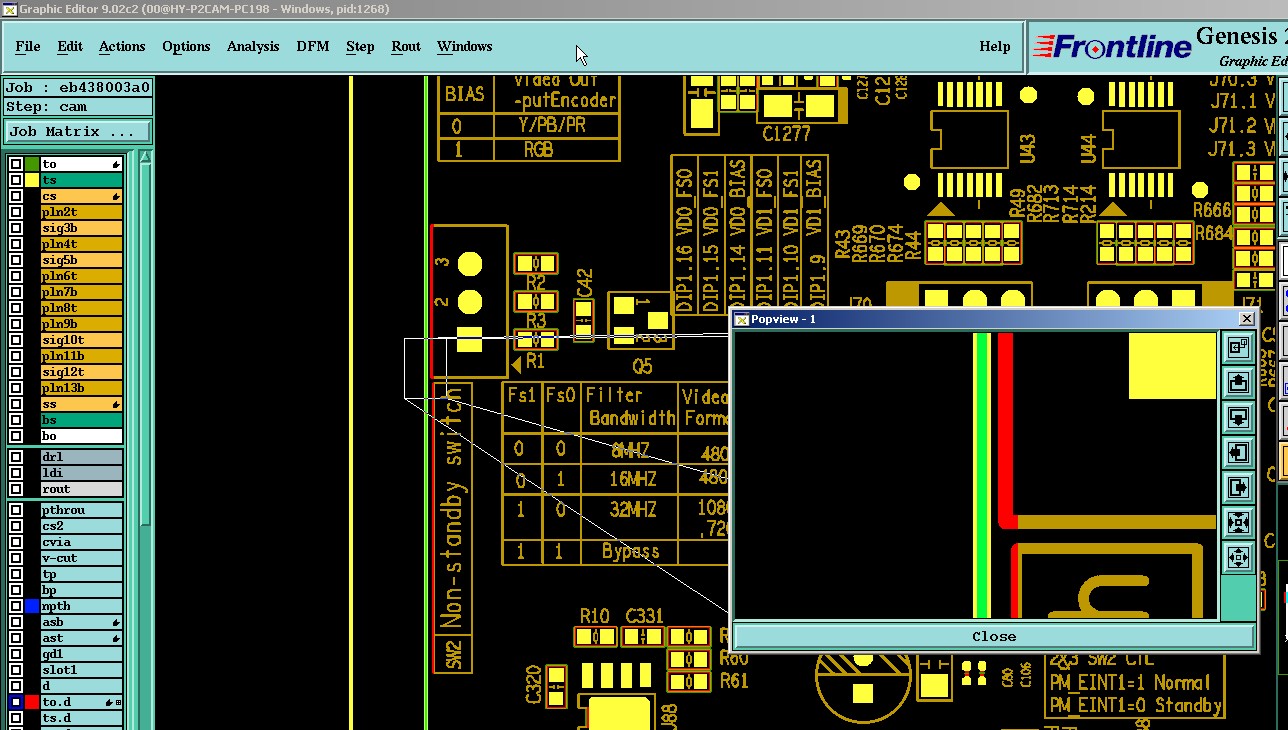Toggle display checkbox for layer sig3b

[16, 228]
